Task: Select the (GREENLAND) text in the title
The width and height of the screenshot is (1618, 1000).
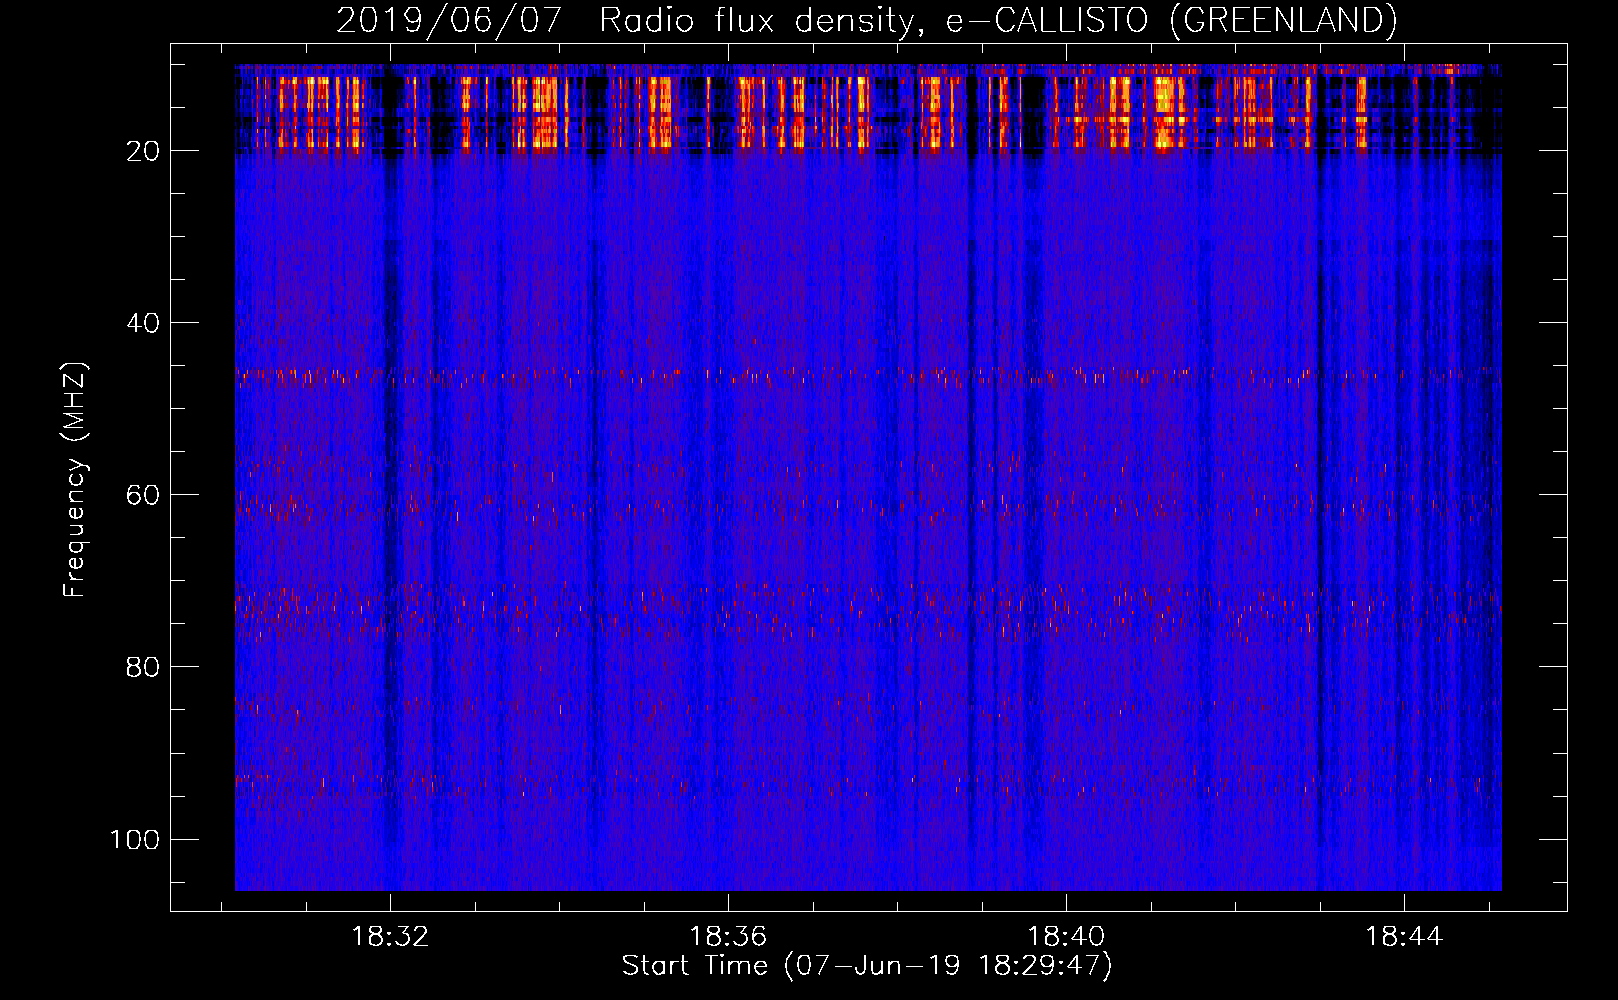Action: (1282, 20)
